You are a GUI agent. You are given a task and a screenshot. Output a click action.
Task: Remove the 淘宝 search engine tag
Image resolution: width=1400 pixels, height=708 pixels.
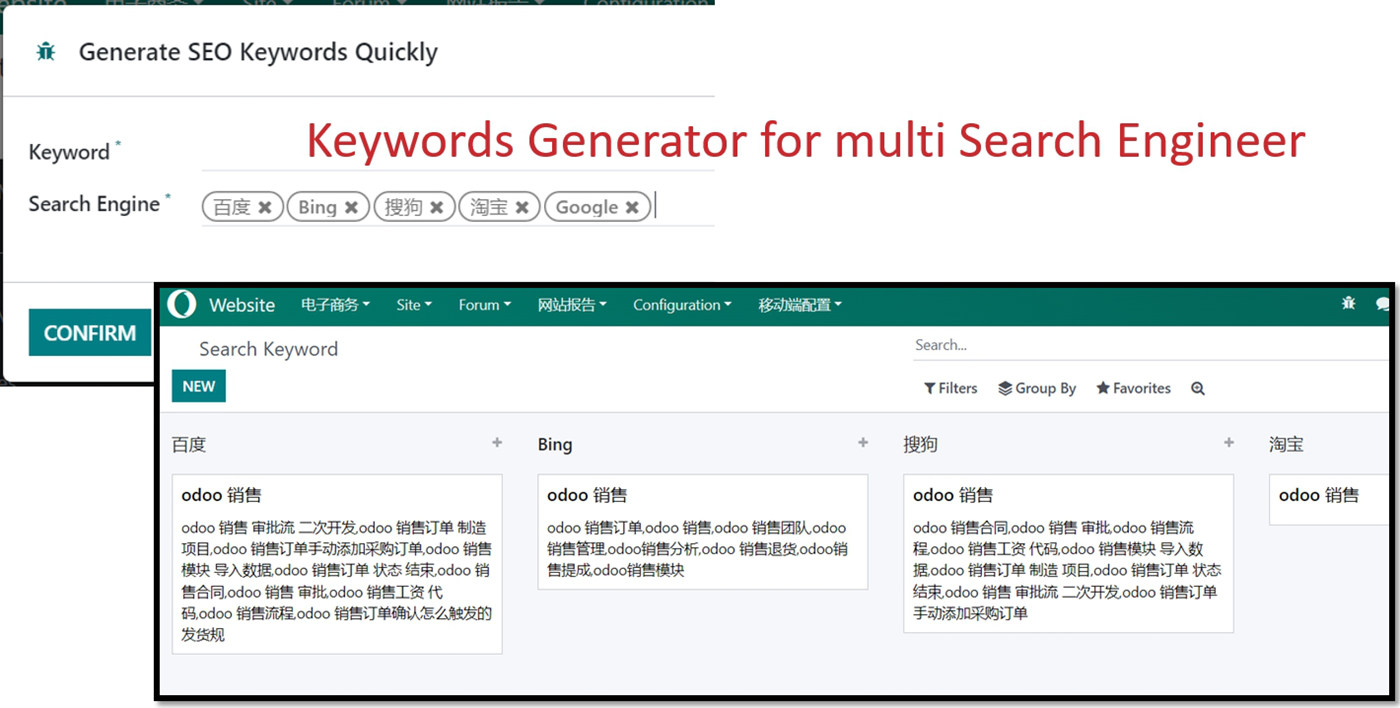pyautogui.click(x=522, y=207)
